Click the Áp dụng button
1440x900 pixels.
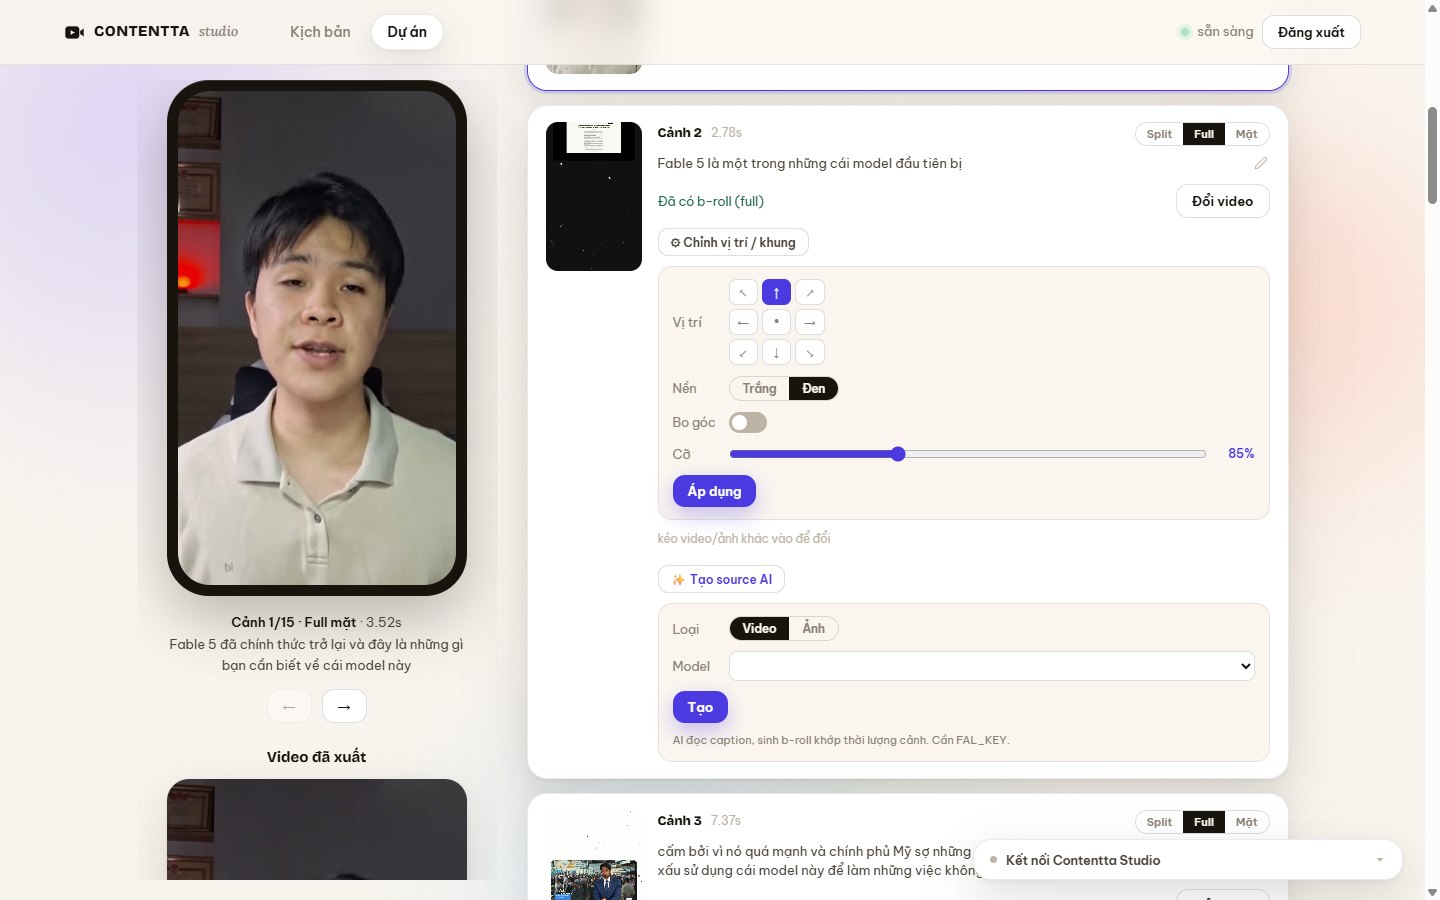click(714, 491)
